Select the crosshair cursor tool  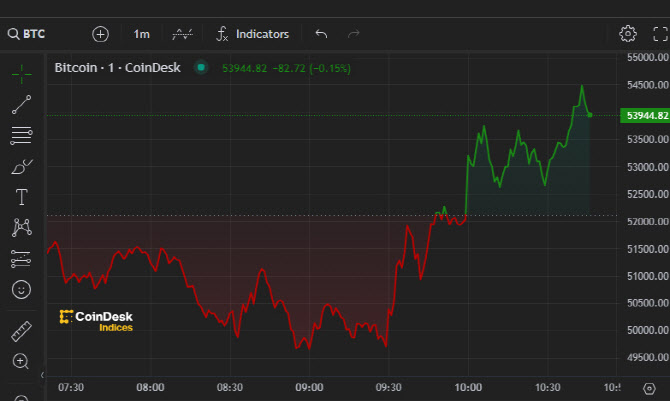[21, 74]
